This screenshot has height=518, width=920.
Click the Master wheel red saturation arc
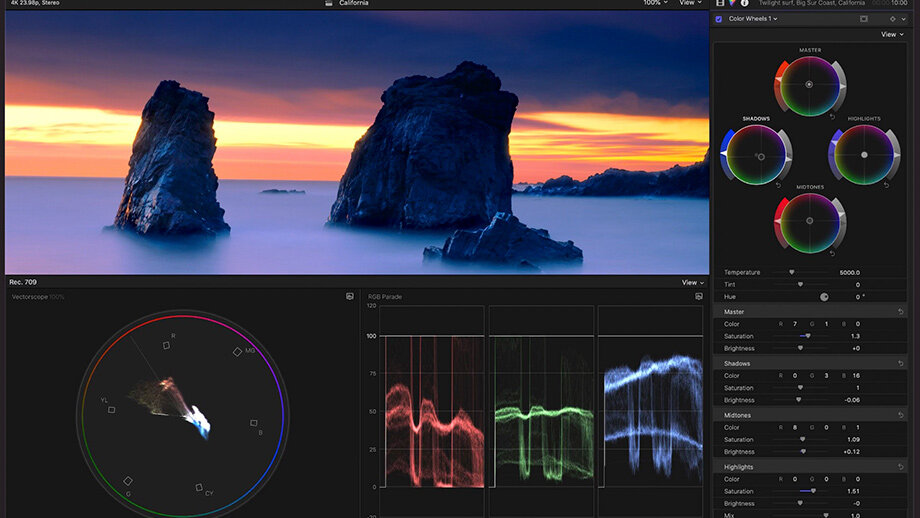click(x=780, y=84)
